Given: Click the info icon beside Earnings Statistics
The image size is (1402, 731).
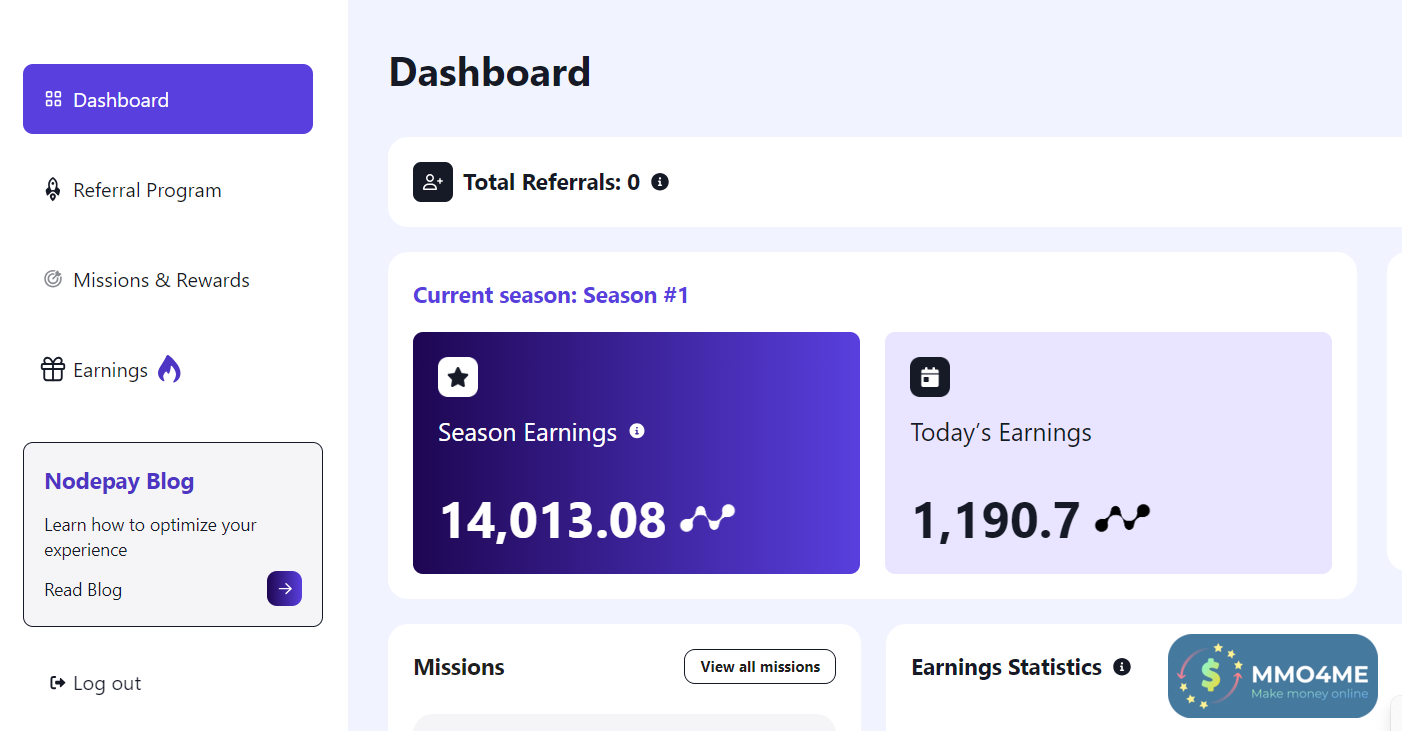Looking at the screenshot, I should coord(1122,667).
